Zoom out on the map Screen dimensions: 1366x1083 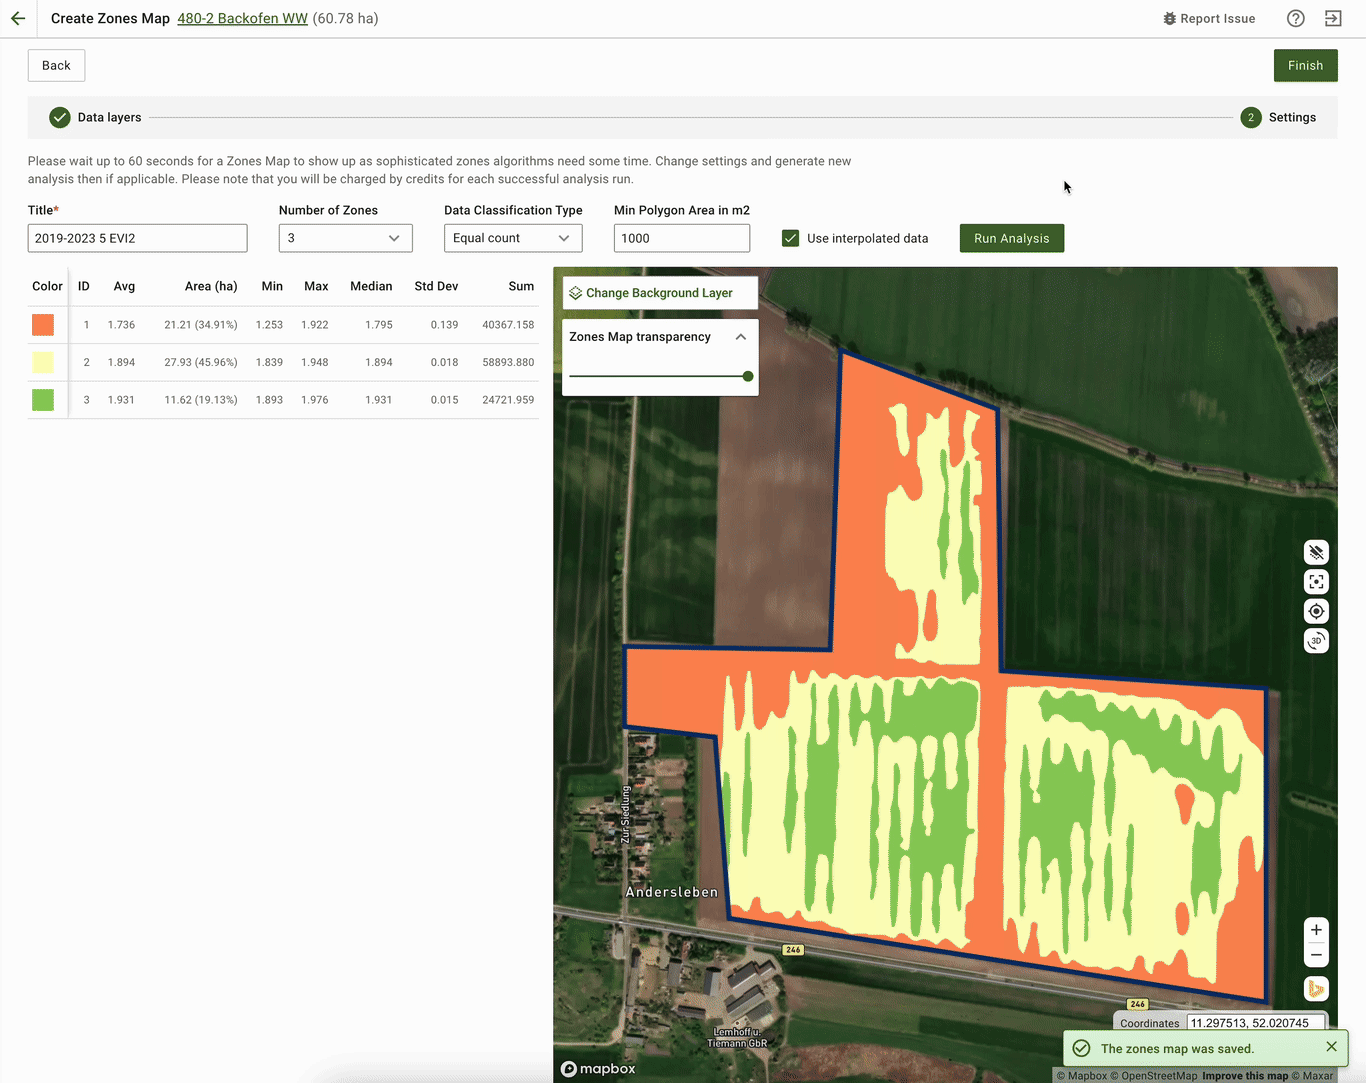point(1316,955)
